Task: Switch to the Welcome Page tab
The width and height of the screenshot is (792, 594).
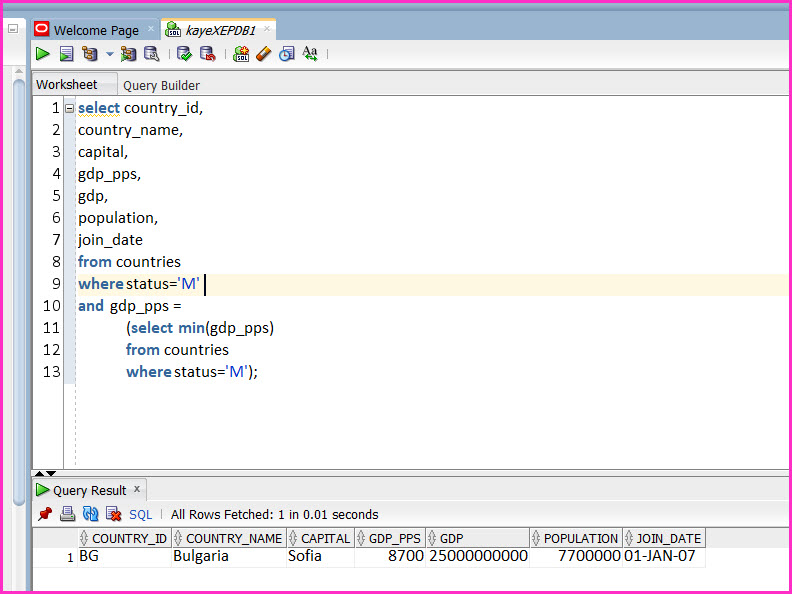Action: point(96,30)
